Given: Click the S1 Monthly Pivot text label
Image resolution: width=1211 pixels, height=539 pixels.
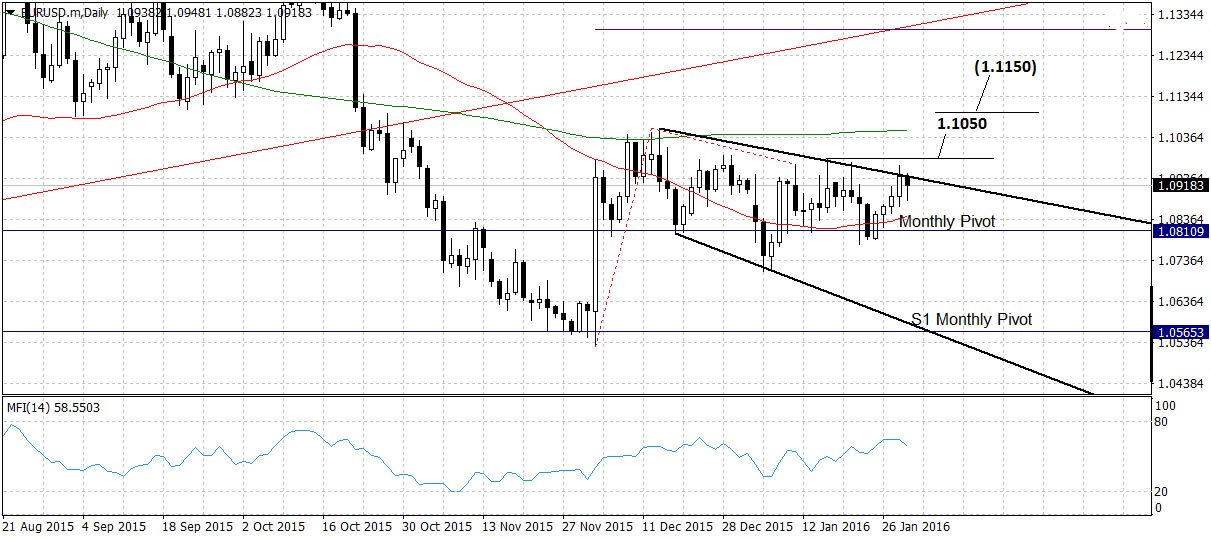Looking at the screenshot, I should click(x=971, y=320).
